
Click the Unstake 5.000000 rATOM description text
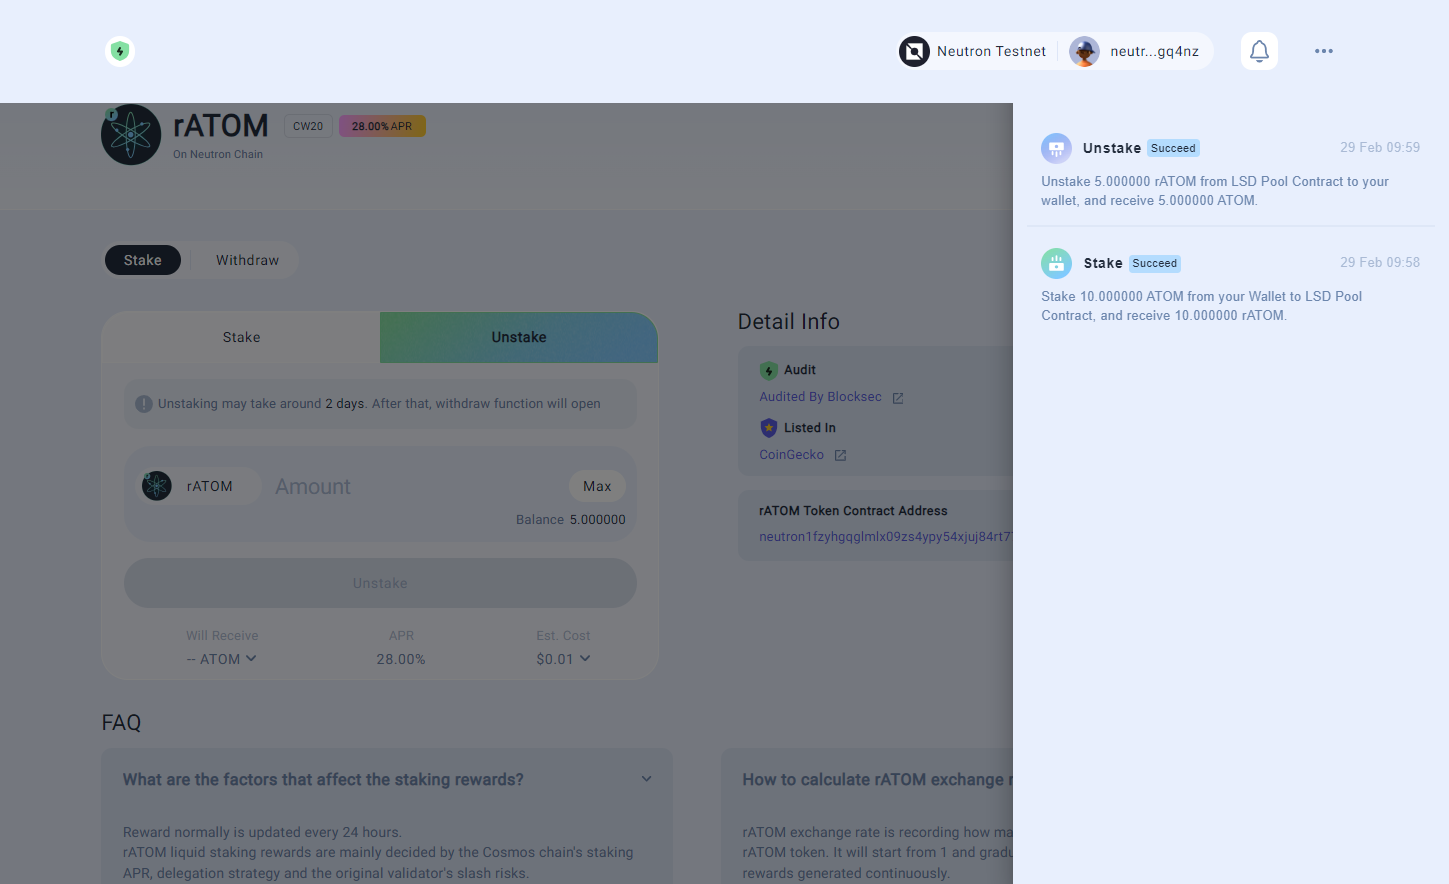1215,191
